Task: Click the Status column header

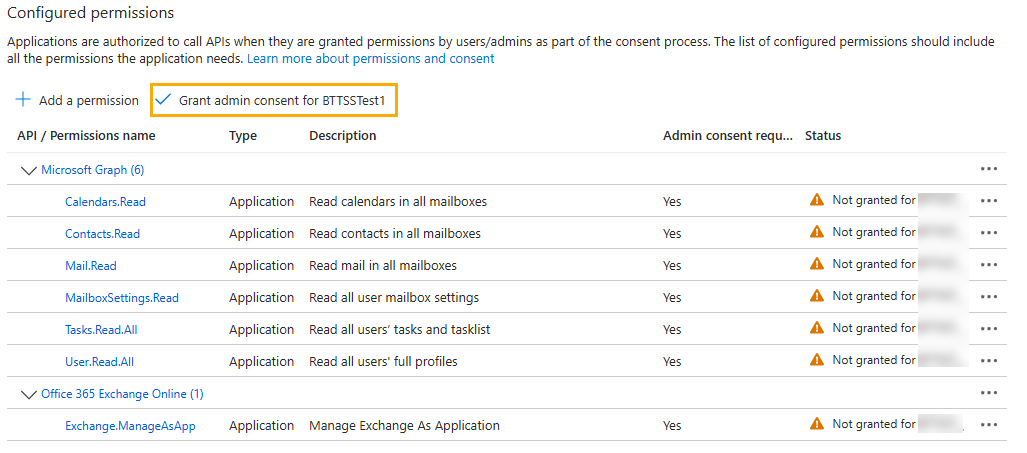Action: point(823,136)
